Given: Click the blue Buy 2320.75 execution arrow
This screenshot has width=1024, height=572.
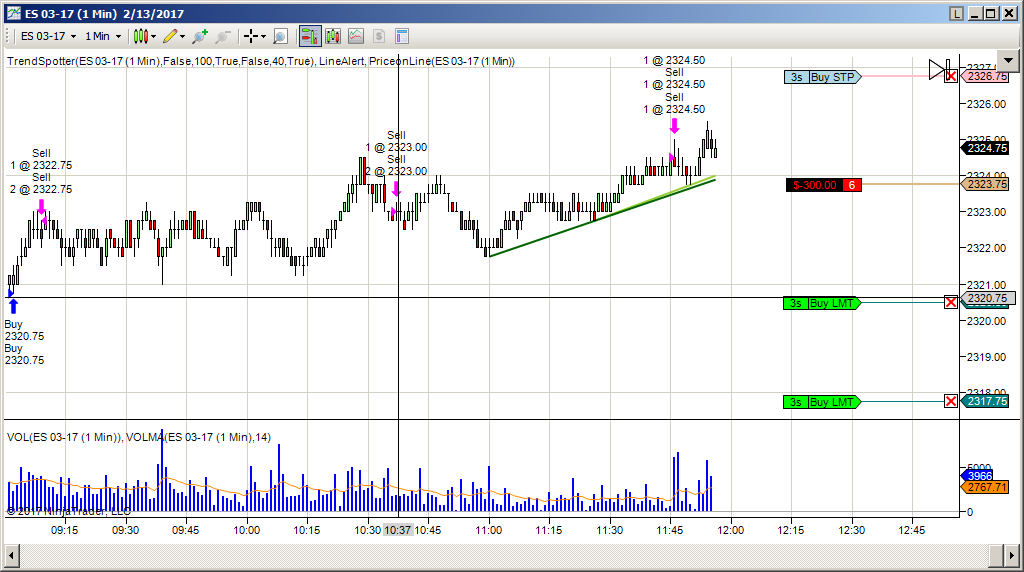Looking at the screenshot, I should pyautogui.click(x=13, y=306).
